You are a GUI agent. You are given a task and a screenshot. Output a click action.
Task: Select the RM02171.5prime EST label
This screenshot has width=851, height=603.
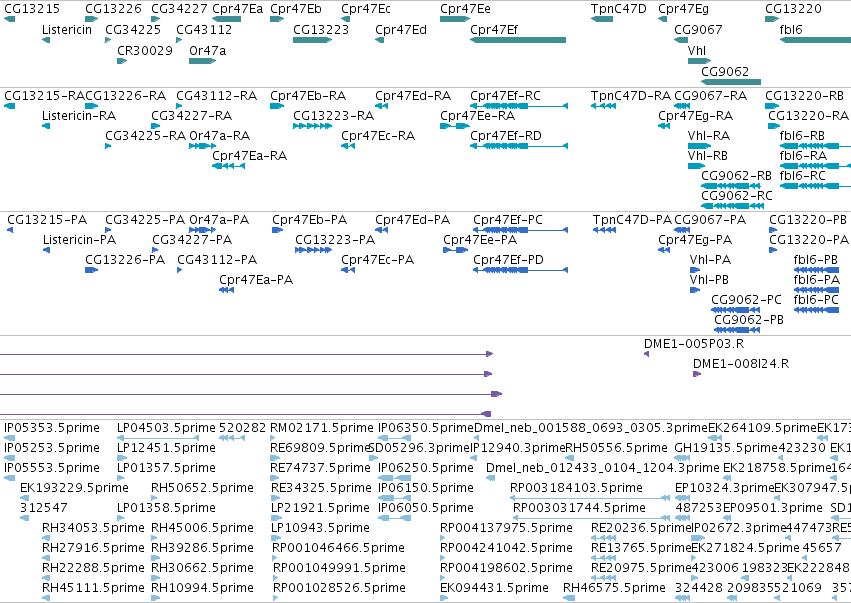[322, 428]
